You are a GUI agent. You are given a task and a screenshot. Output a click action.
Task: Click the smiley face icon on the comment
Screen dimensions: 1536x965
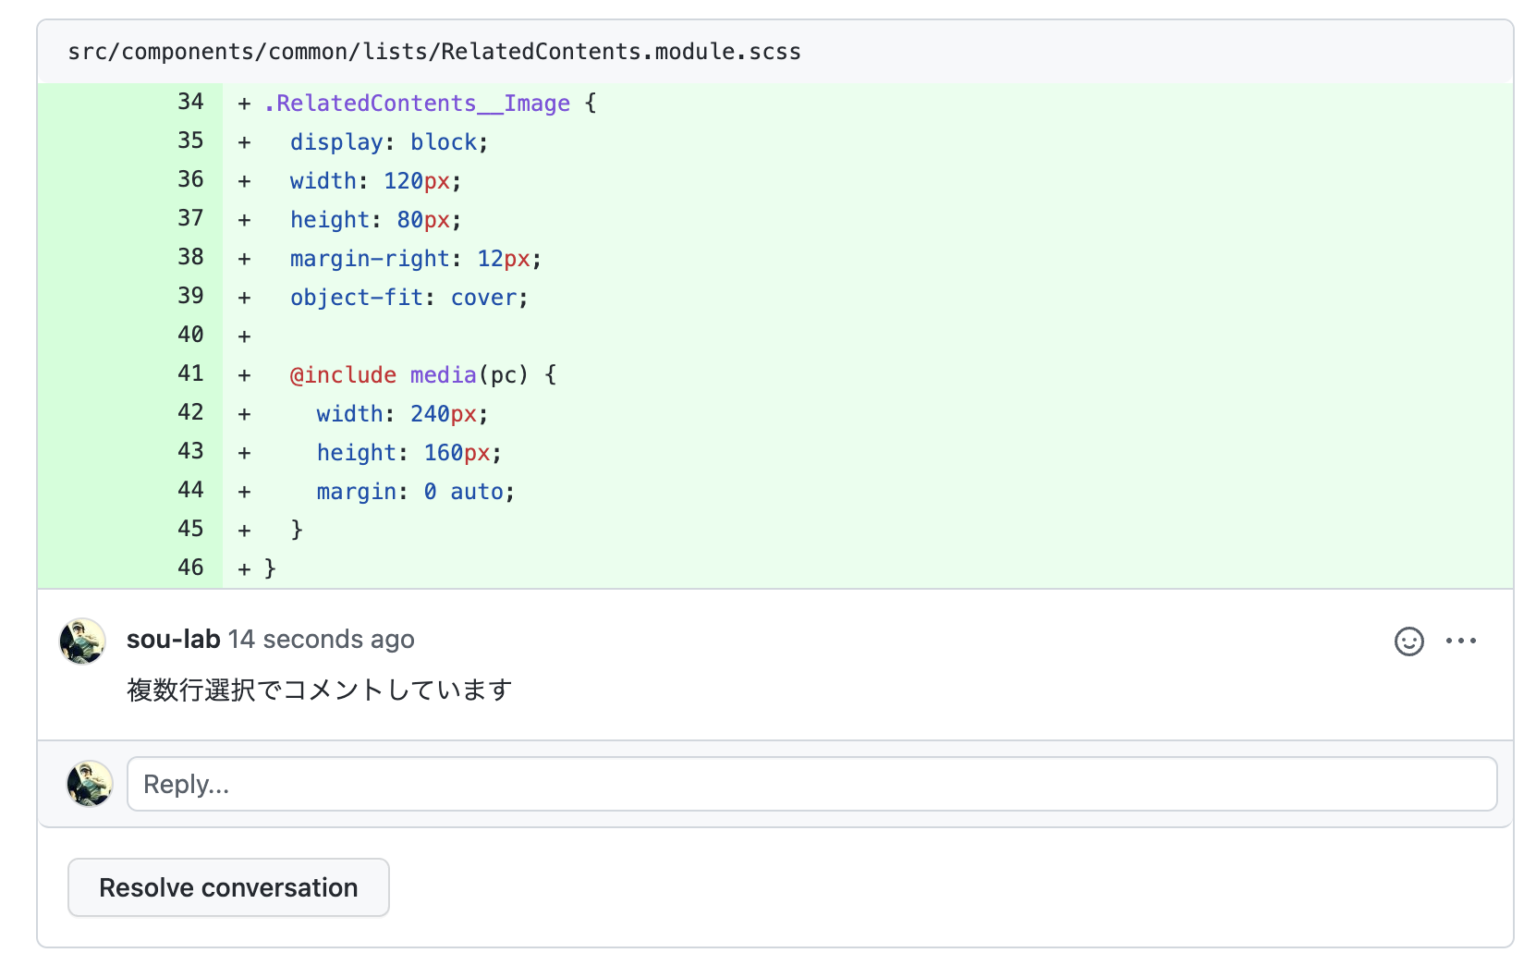[x=1409, y=641]
